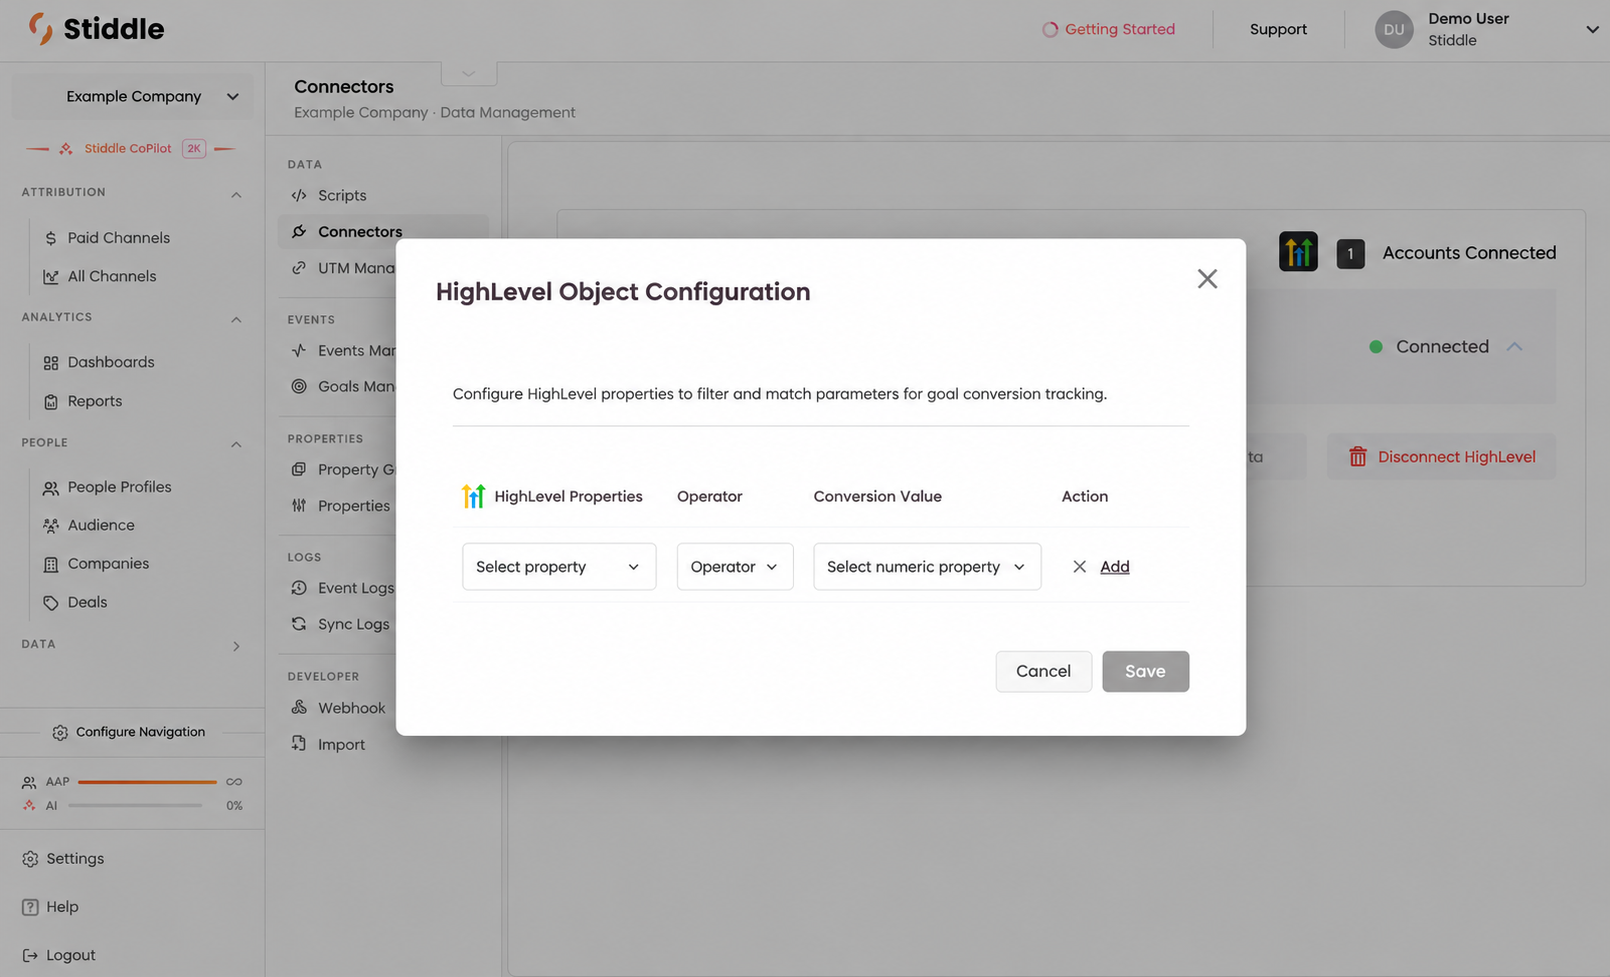
Task: Collapse the Attribution section
Action: tap(236, 194)
